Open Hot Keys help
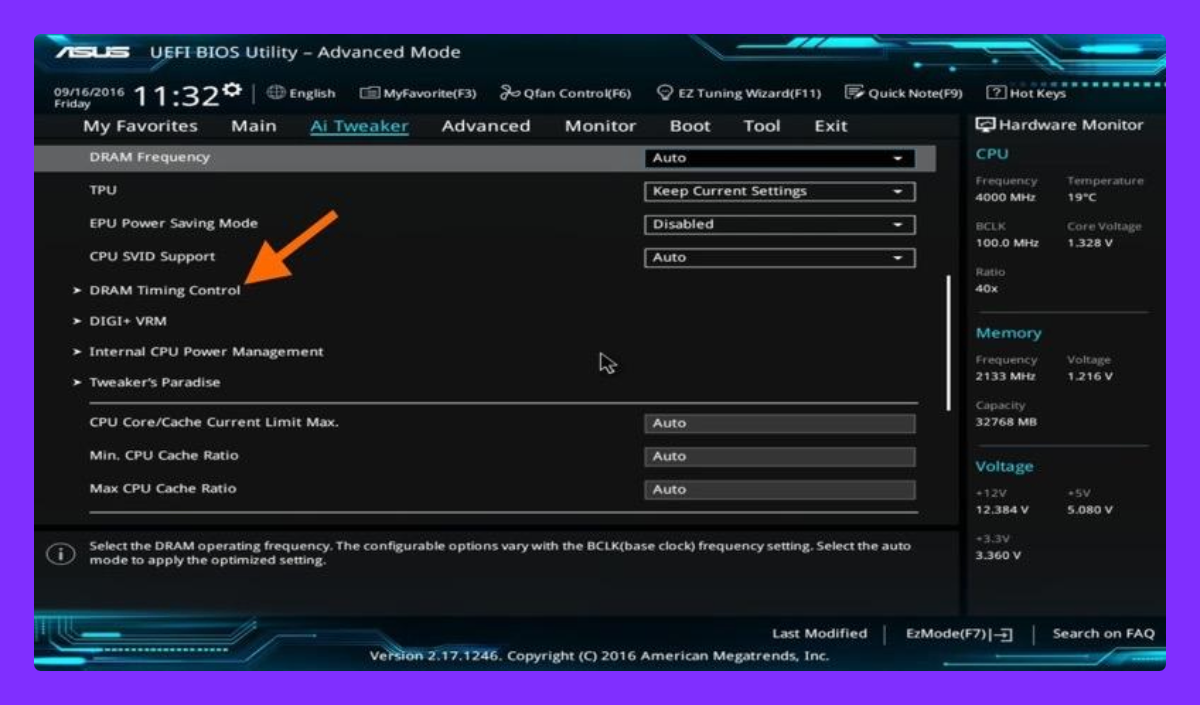The width and height of the screenshot is (1200, 705). tap(1027, 93)
